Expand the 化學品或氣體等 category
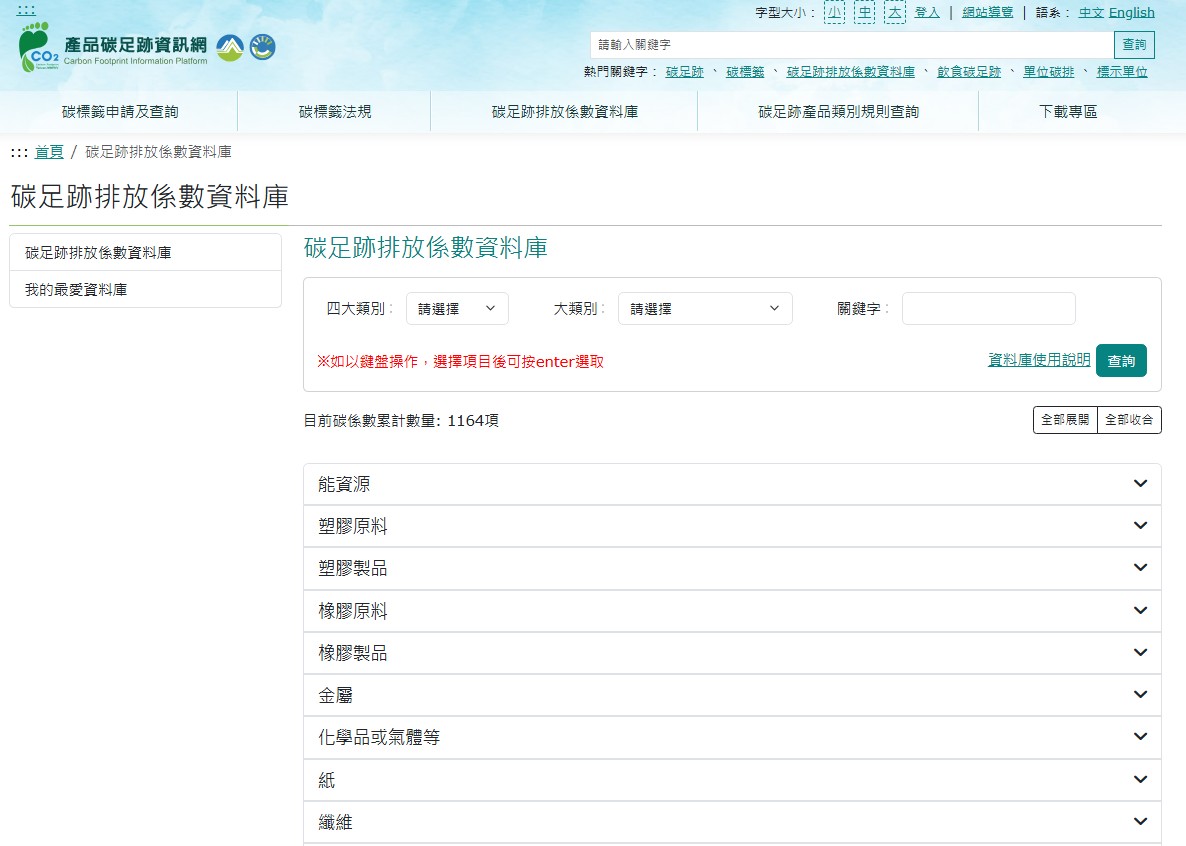1186x846 pixels. coord(732,737)
